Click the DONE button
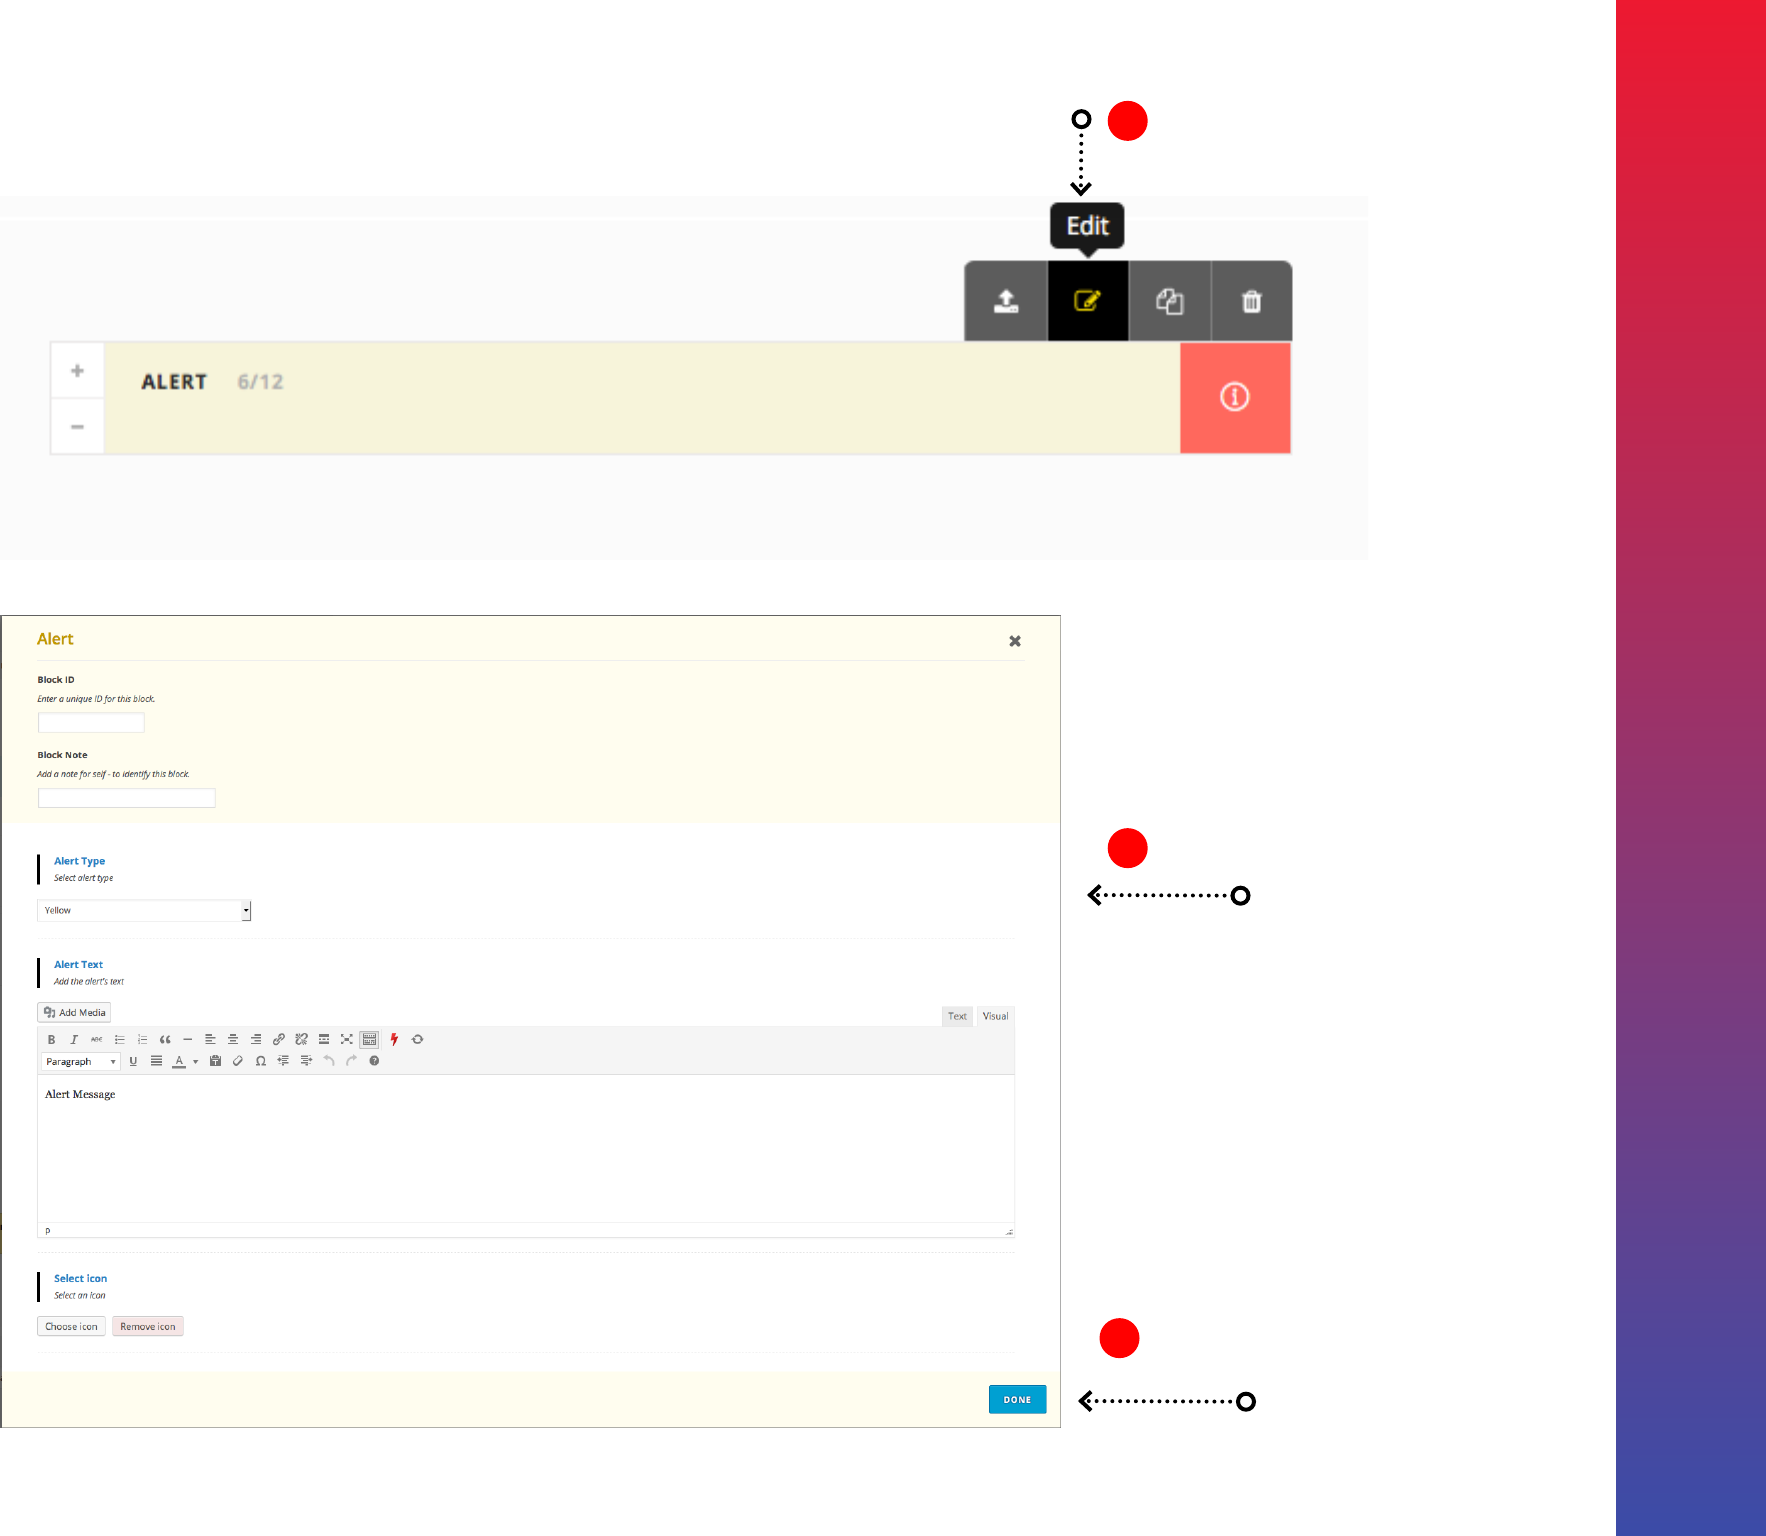 click(1017, 1400)
